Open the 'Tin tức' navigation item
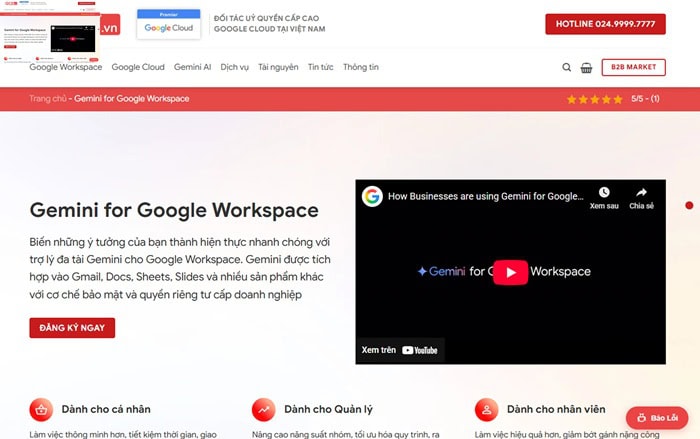This screenshot has width=700, height=439. pos(321,68)
